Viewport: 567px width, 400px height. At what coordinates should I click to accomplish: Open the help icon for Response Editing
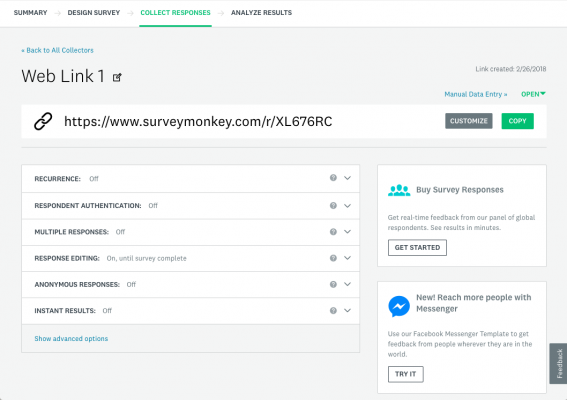tap(333, 258)
